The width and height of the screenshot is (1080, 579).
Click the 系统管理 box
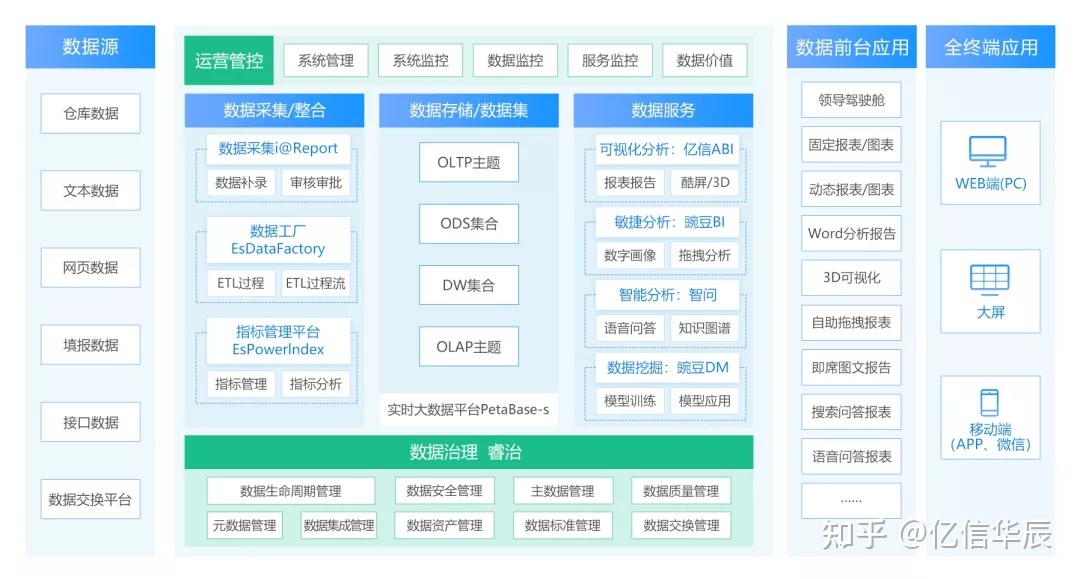tap(325, 61)
